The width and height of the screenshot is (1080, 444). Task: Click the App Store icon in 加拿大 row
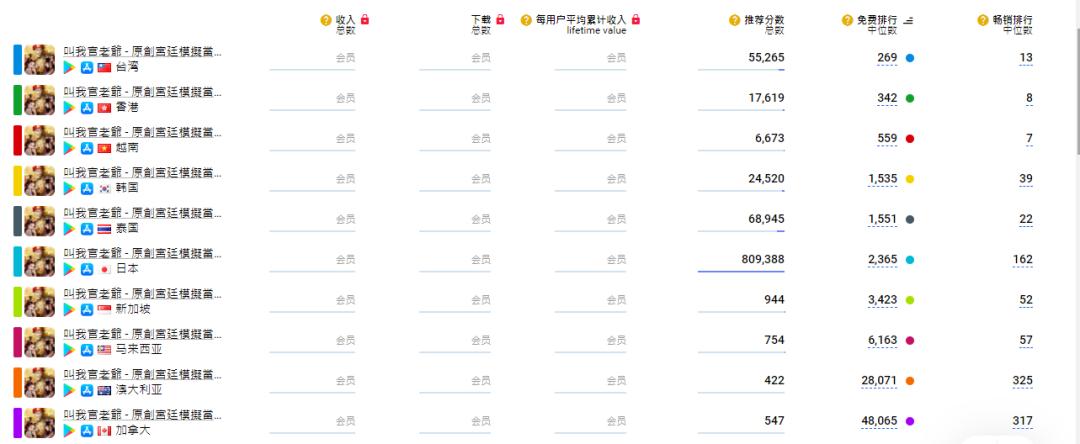point(87,430)
